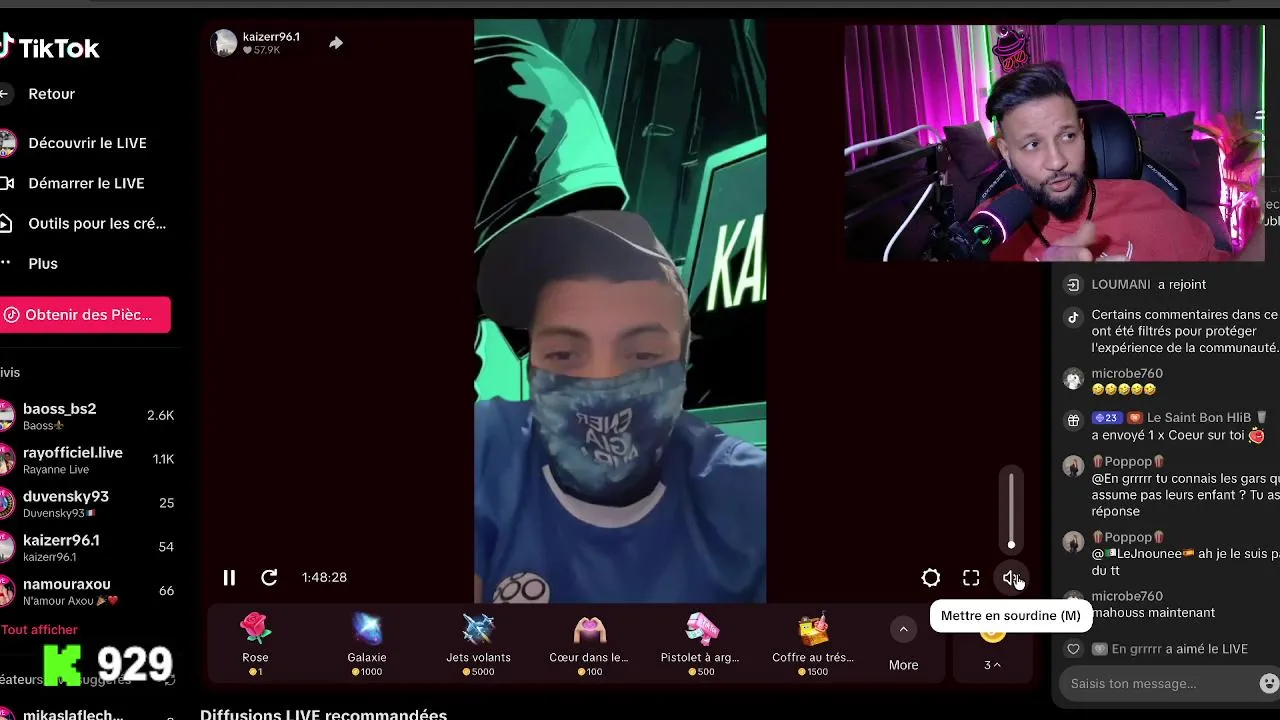
Task: Click Poppop avatar on first comment
Action: (x=1073, y=467)
